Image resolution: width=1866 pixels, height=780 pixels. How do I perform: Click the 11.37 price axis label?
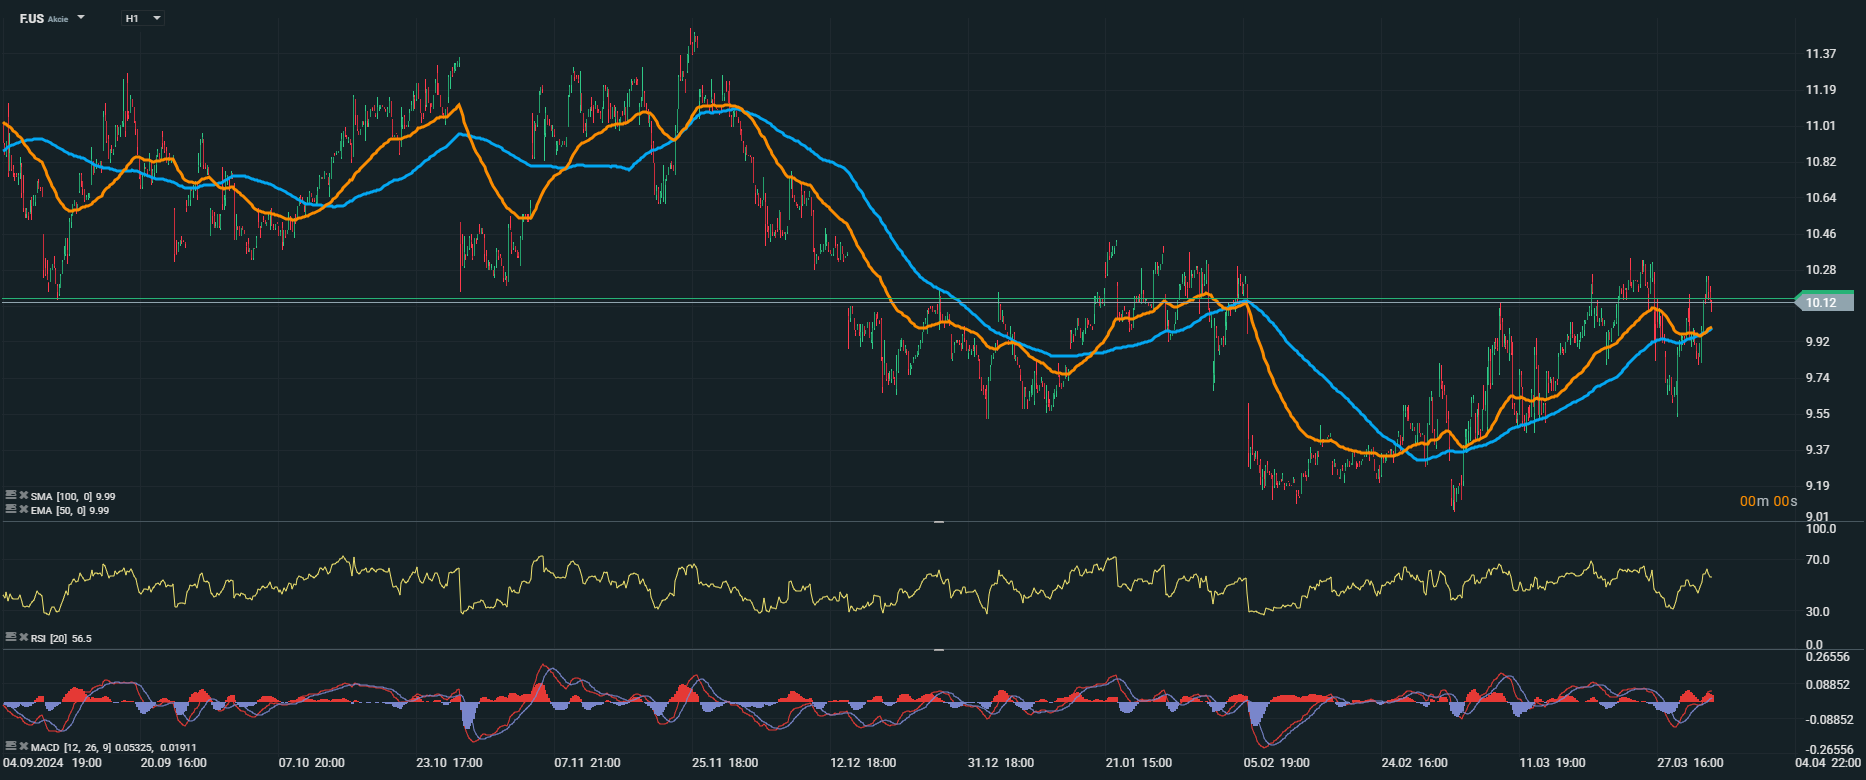pyautogui.click(x=1820, y=54)
